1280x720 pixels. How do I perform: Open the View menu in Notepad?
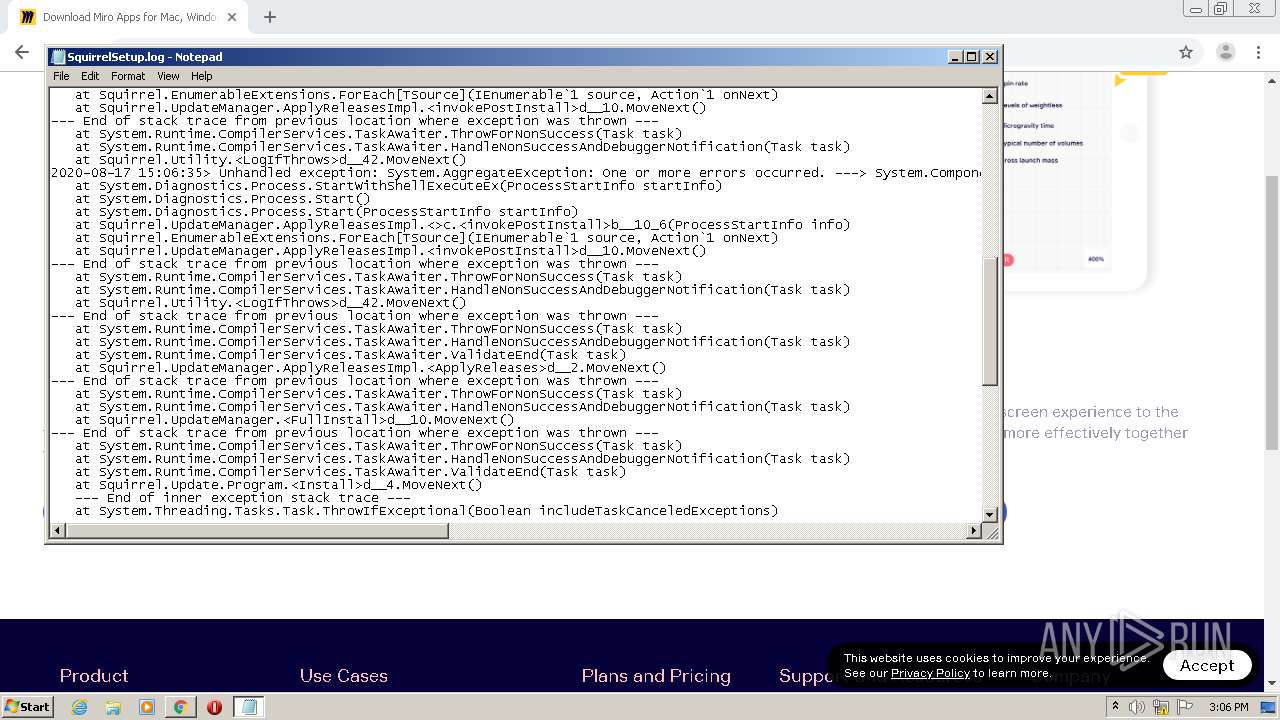pyautogui.click(x=168, y=76)
